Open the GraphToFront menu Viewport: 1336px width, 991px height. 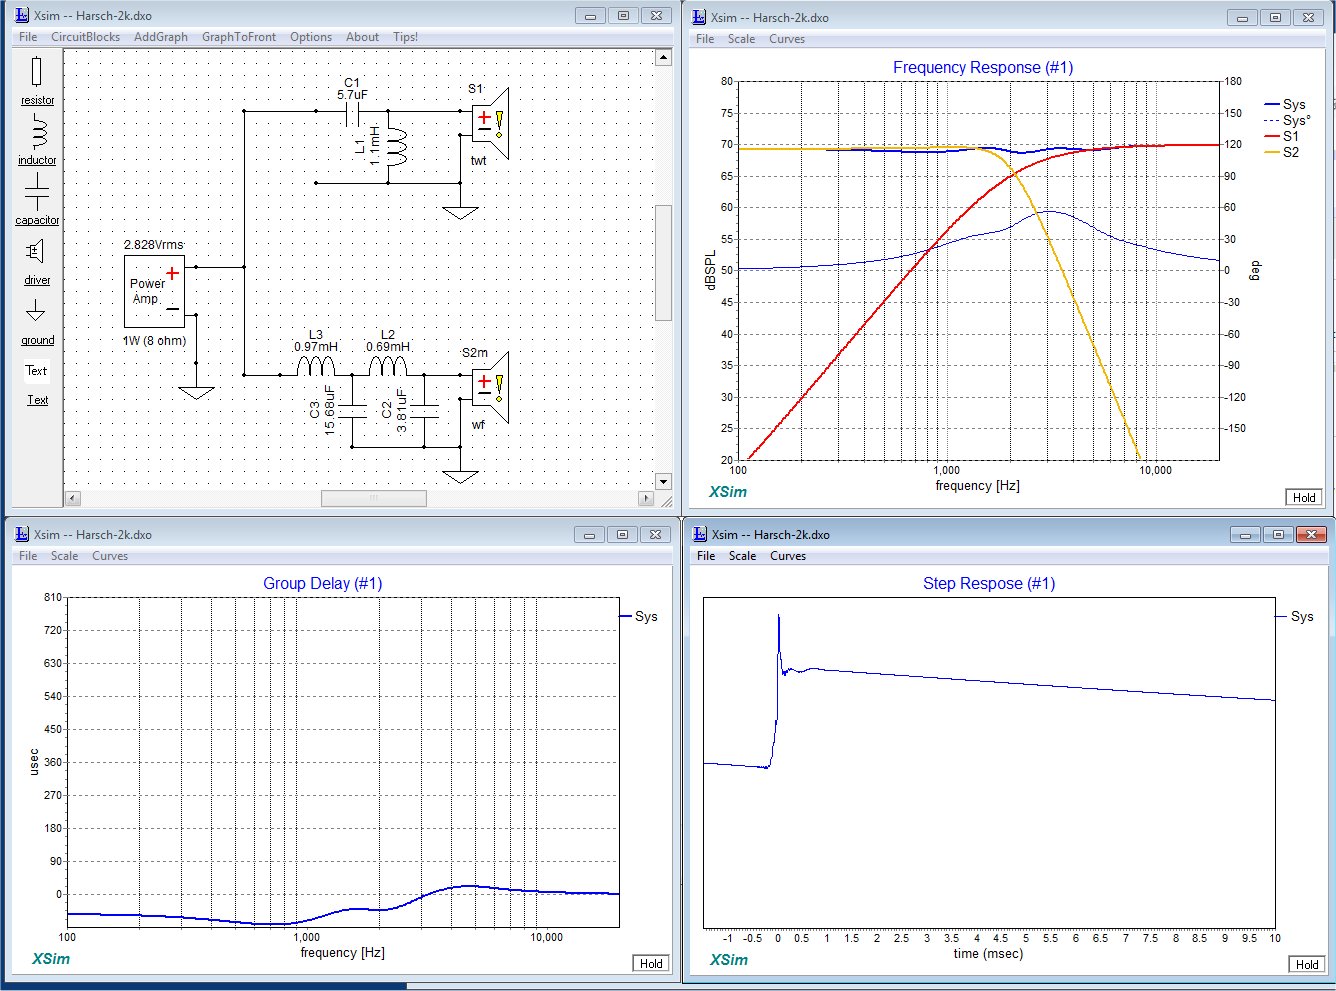click(239, 37)
